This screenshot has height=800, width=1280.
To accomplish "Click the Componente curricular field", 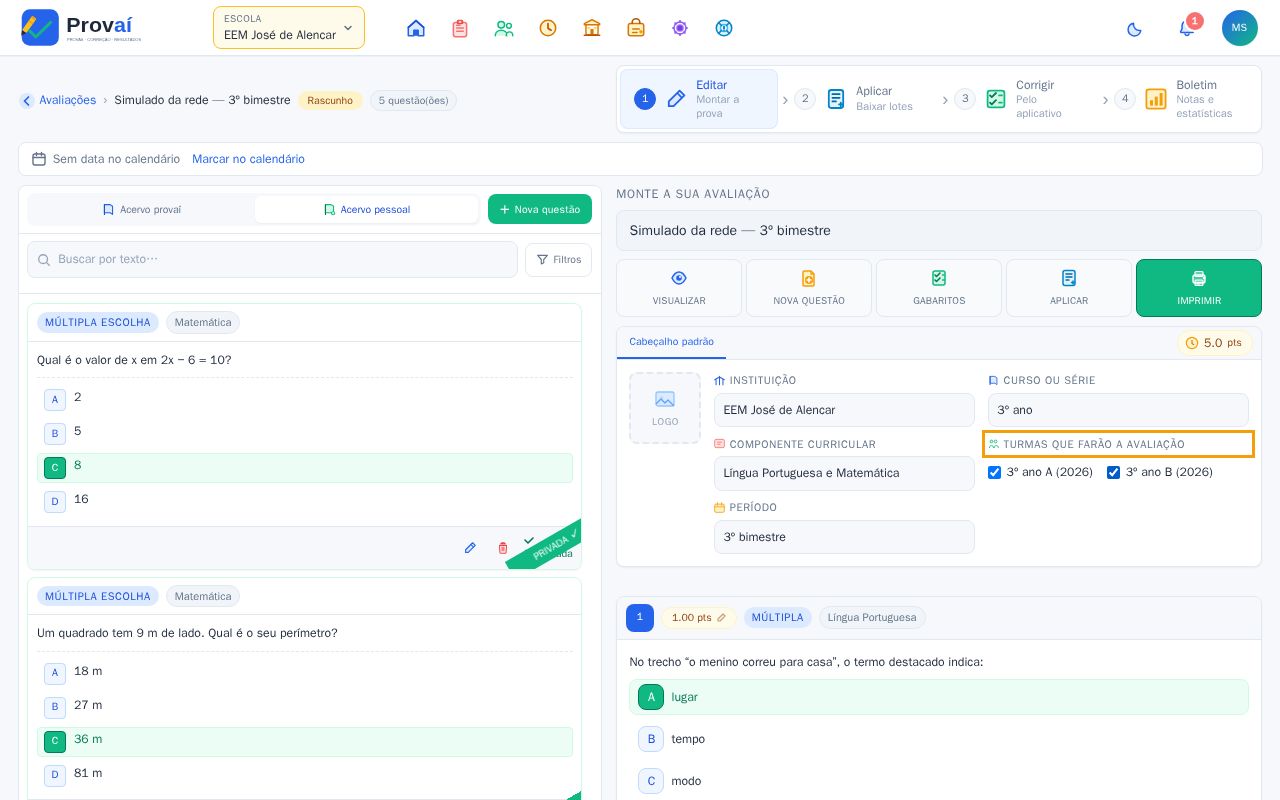I will tap(844, 473).
